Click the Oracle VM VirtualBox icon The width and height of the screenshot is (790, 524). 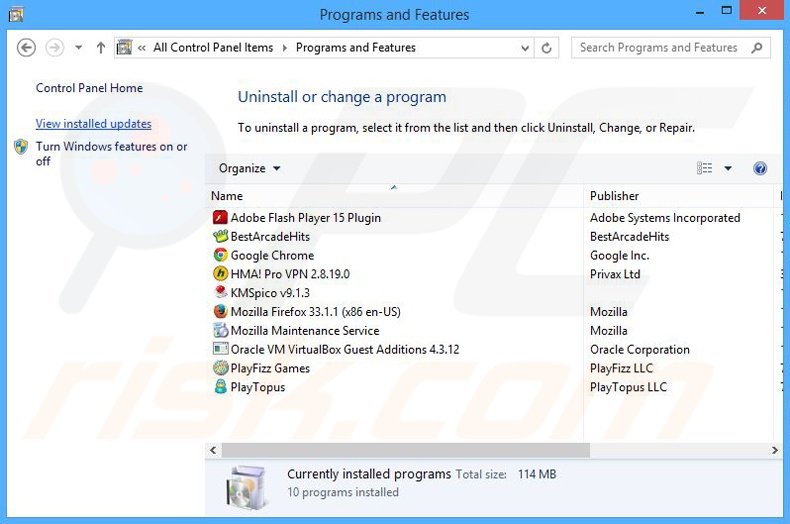pos(220,349)
